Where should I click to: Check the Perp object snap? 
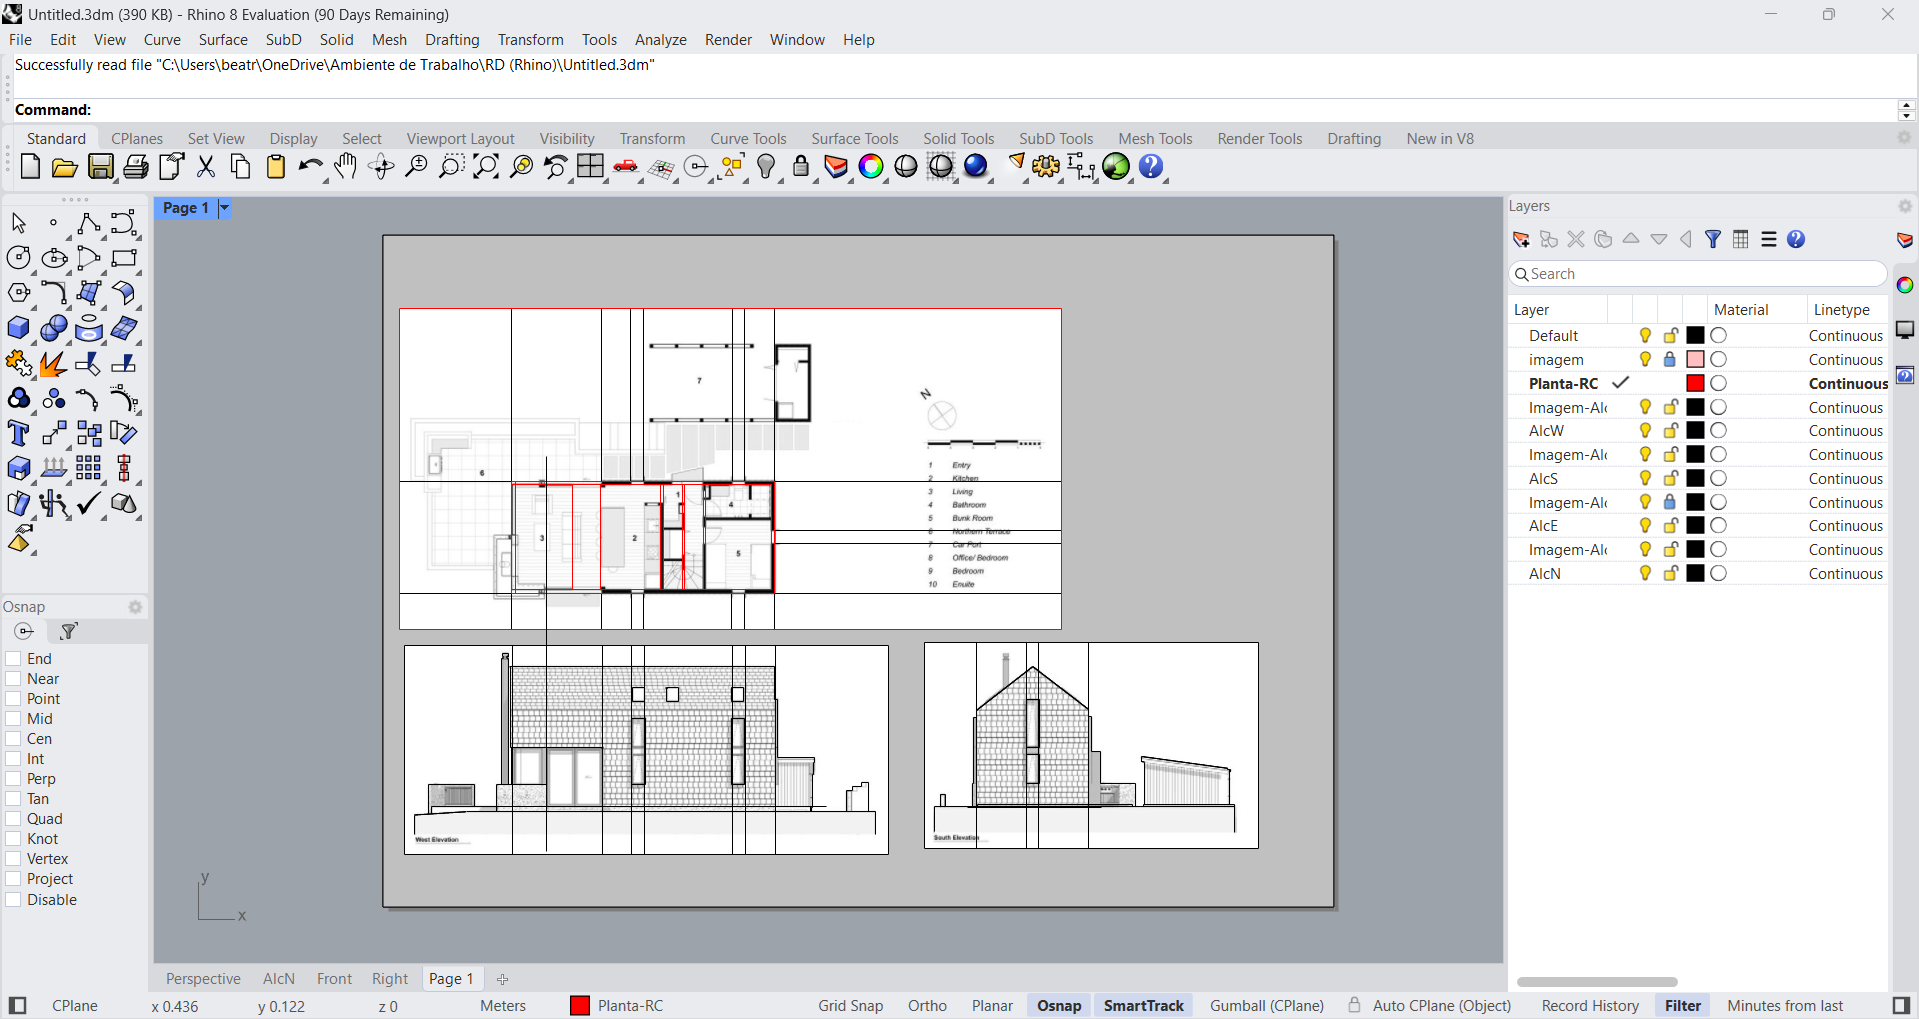14,779
